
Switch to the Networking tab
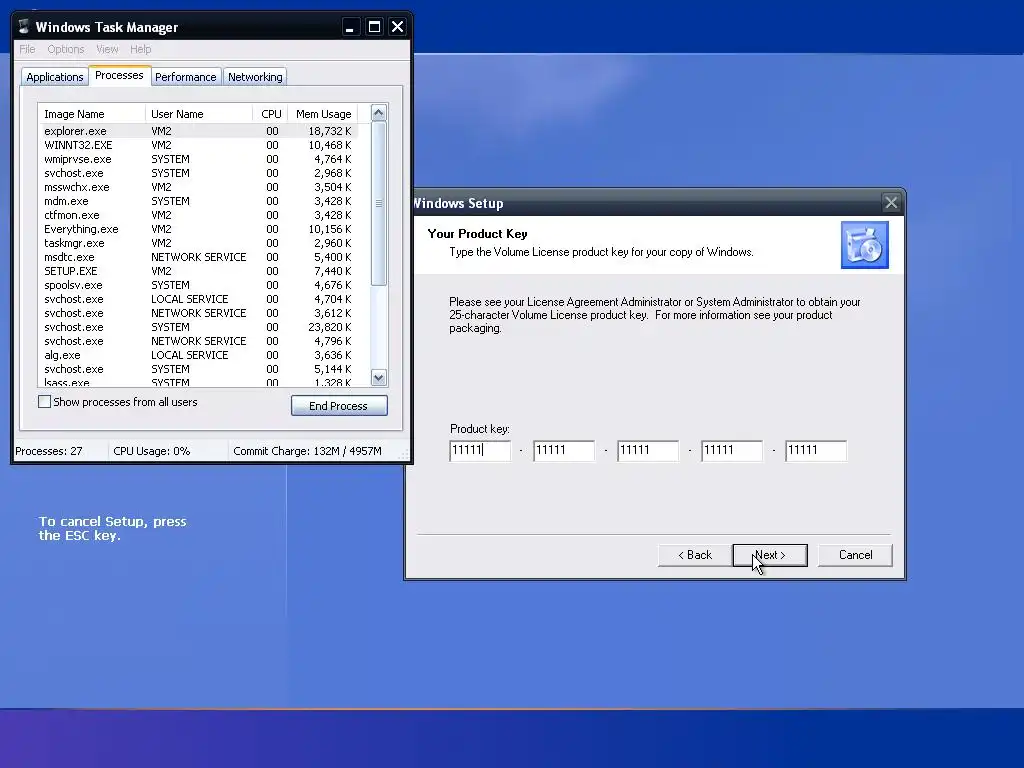255,77
